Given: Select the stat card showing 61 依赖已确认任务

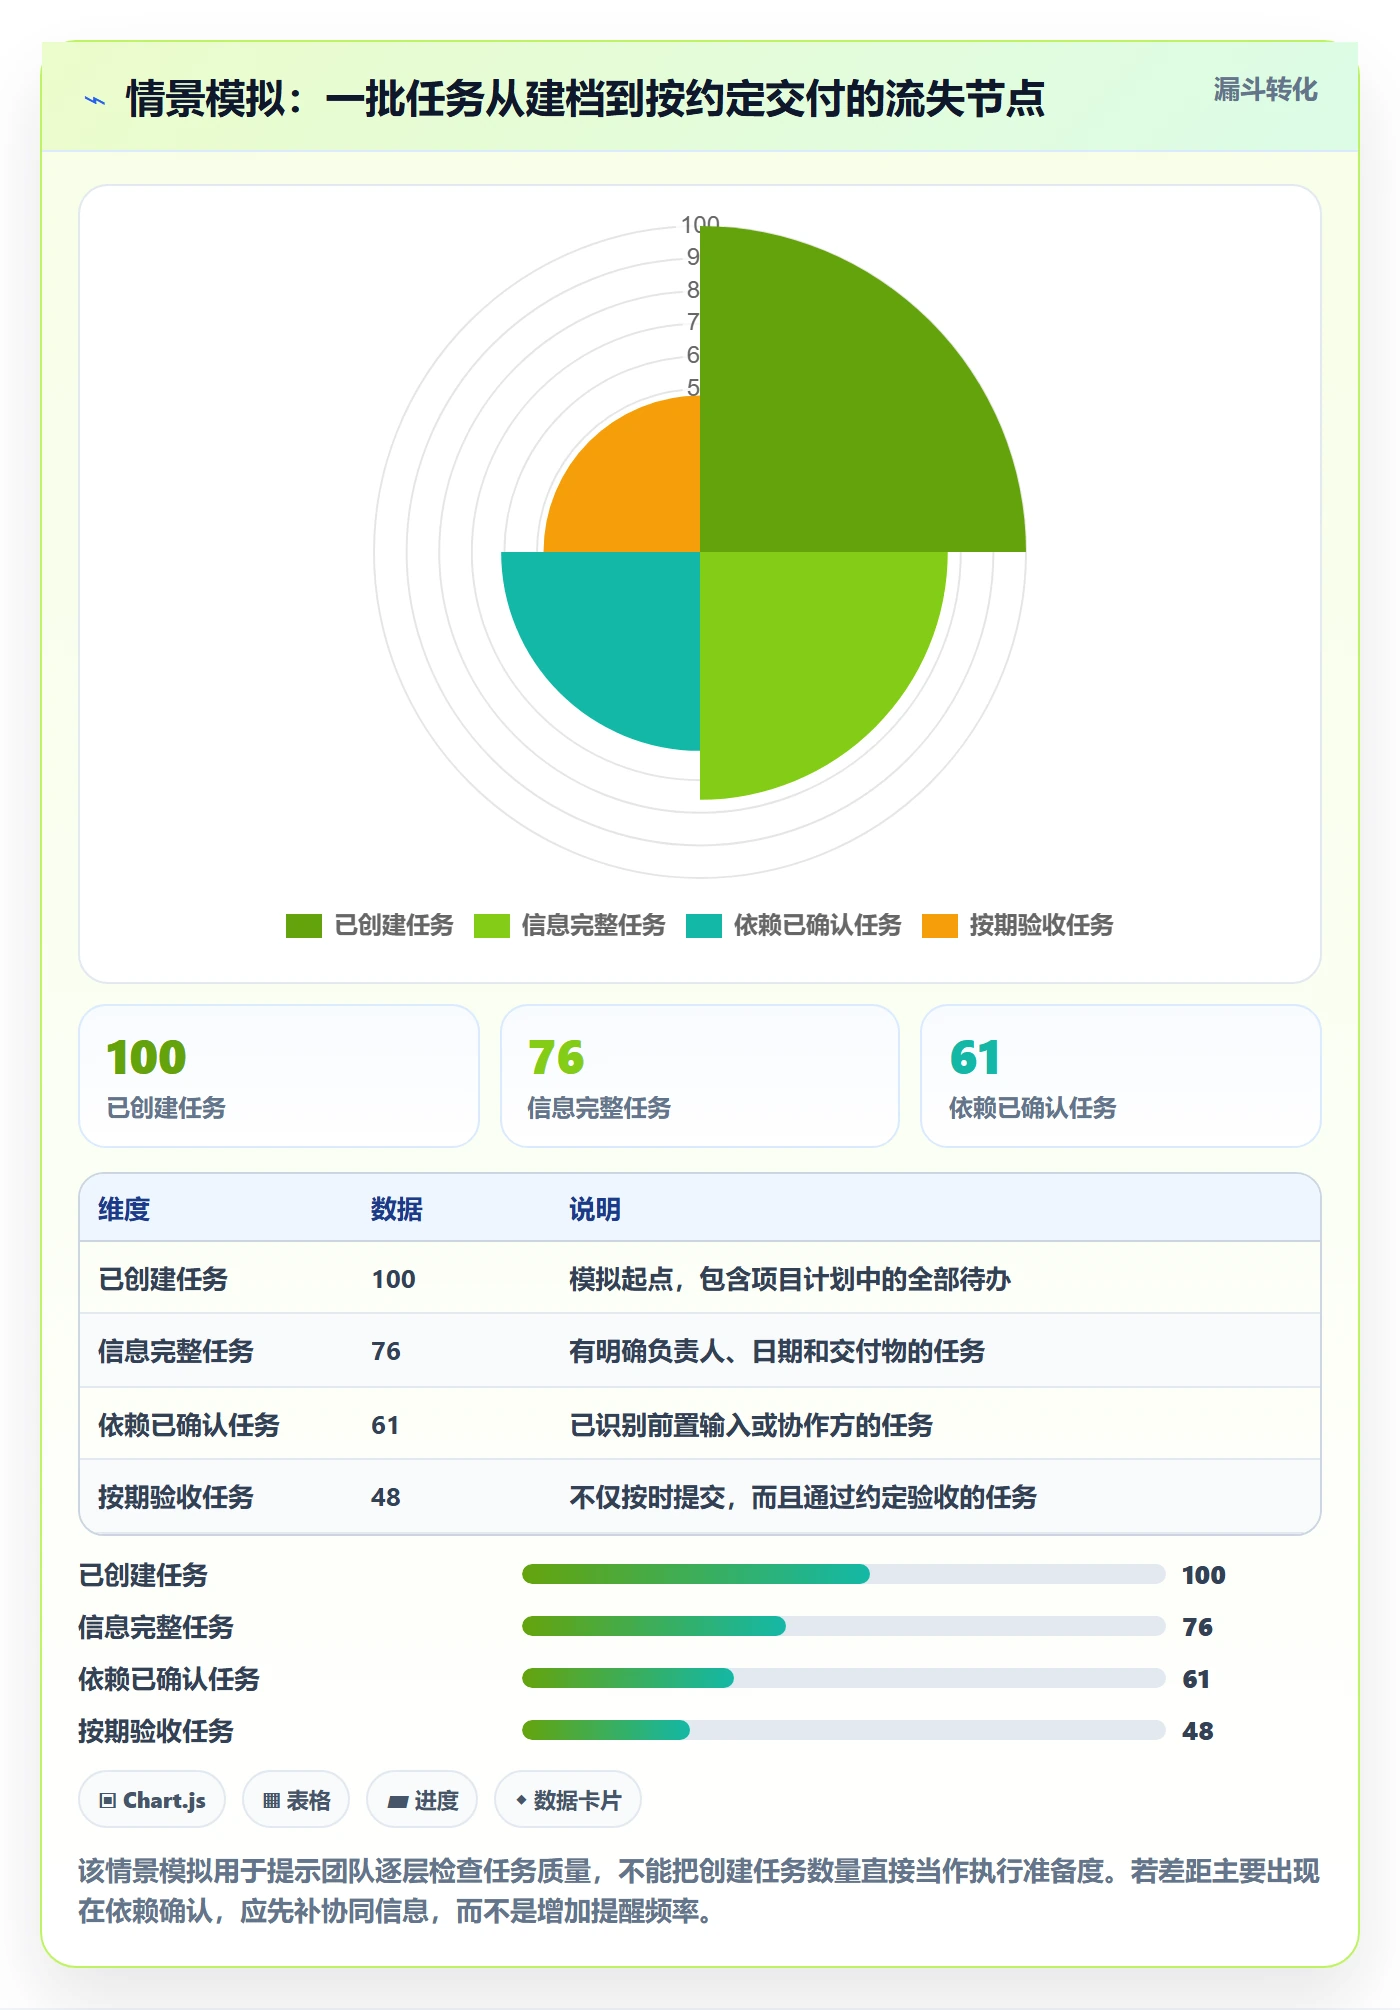Looking at the screenshot, I should pos(1121,1076).
